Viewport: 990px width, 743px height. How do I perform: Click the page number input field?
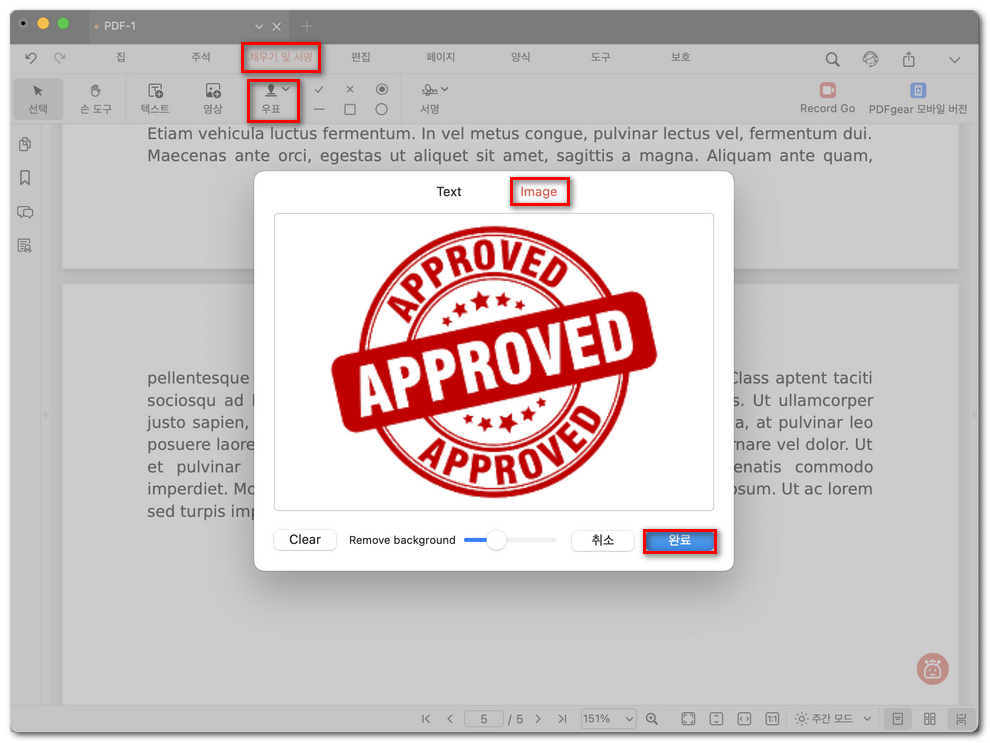pyautogui.click(x=485, y=719)
